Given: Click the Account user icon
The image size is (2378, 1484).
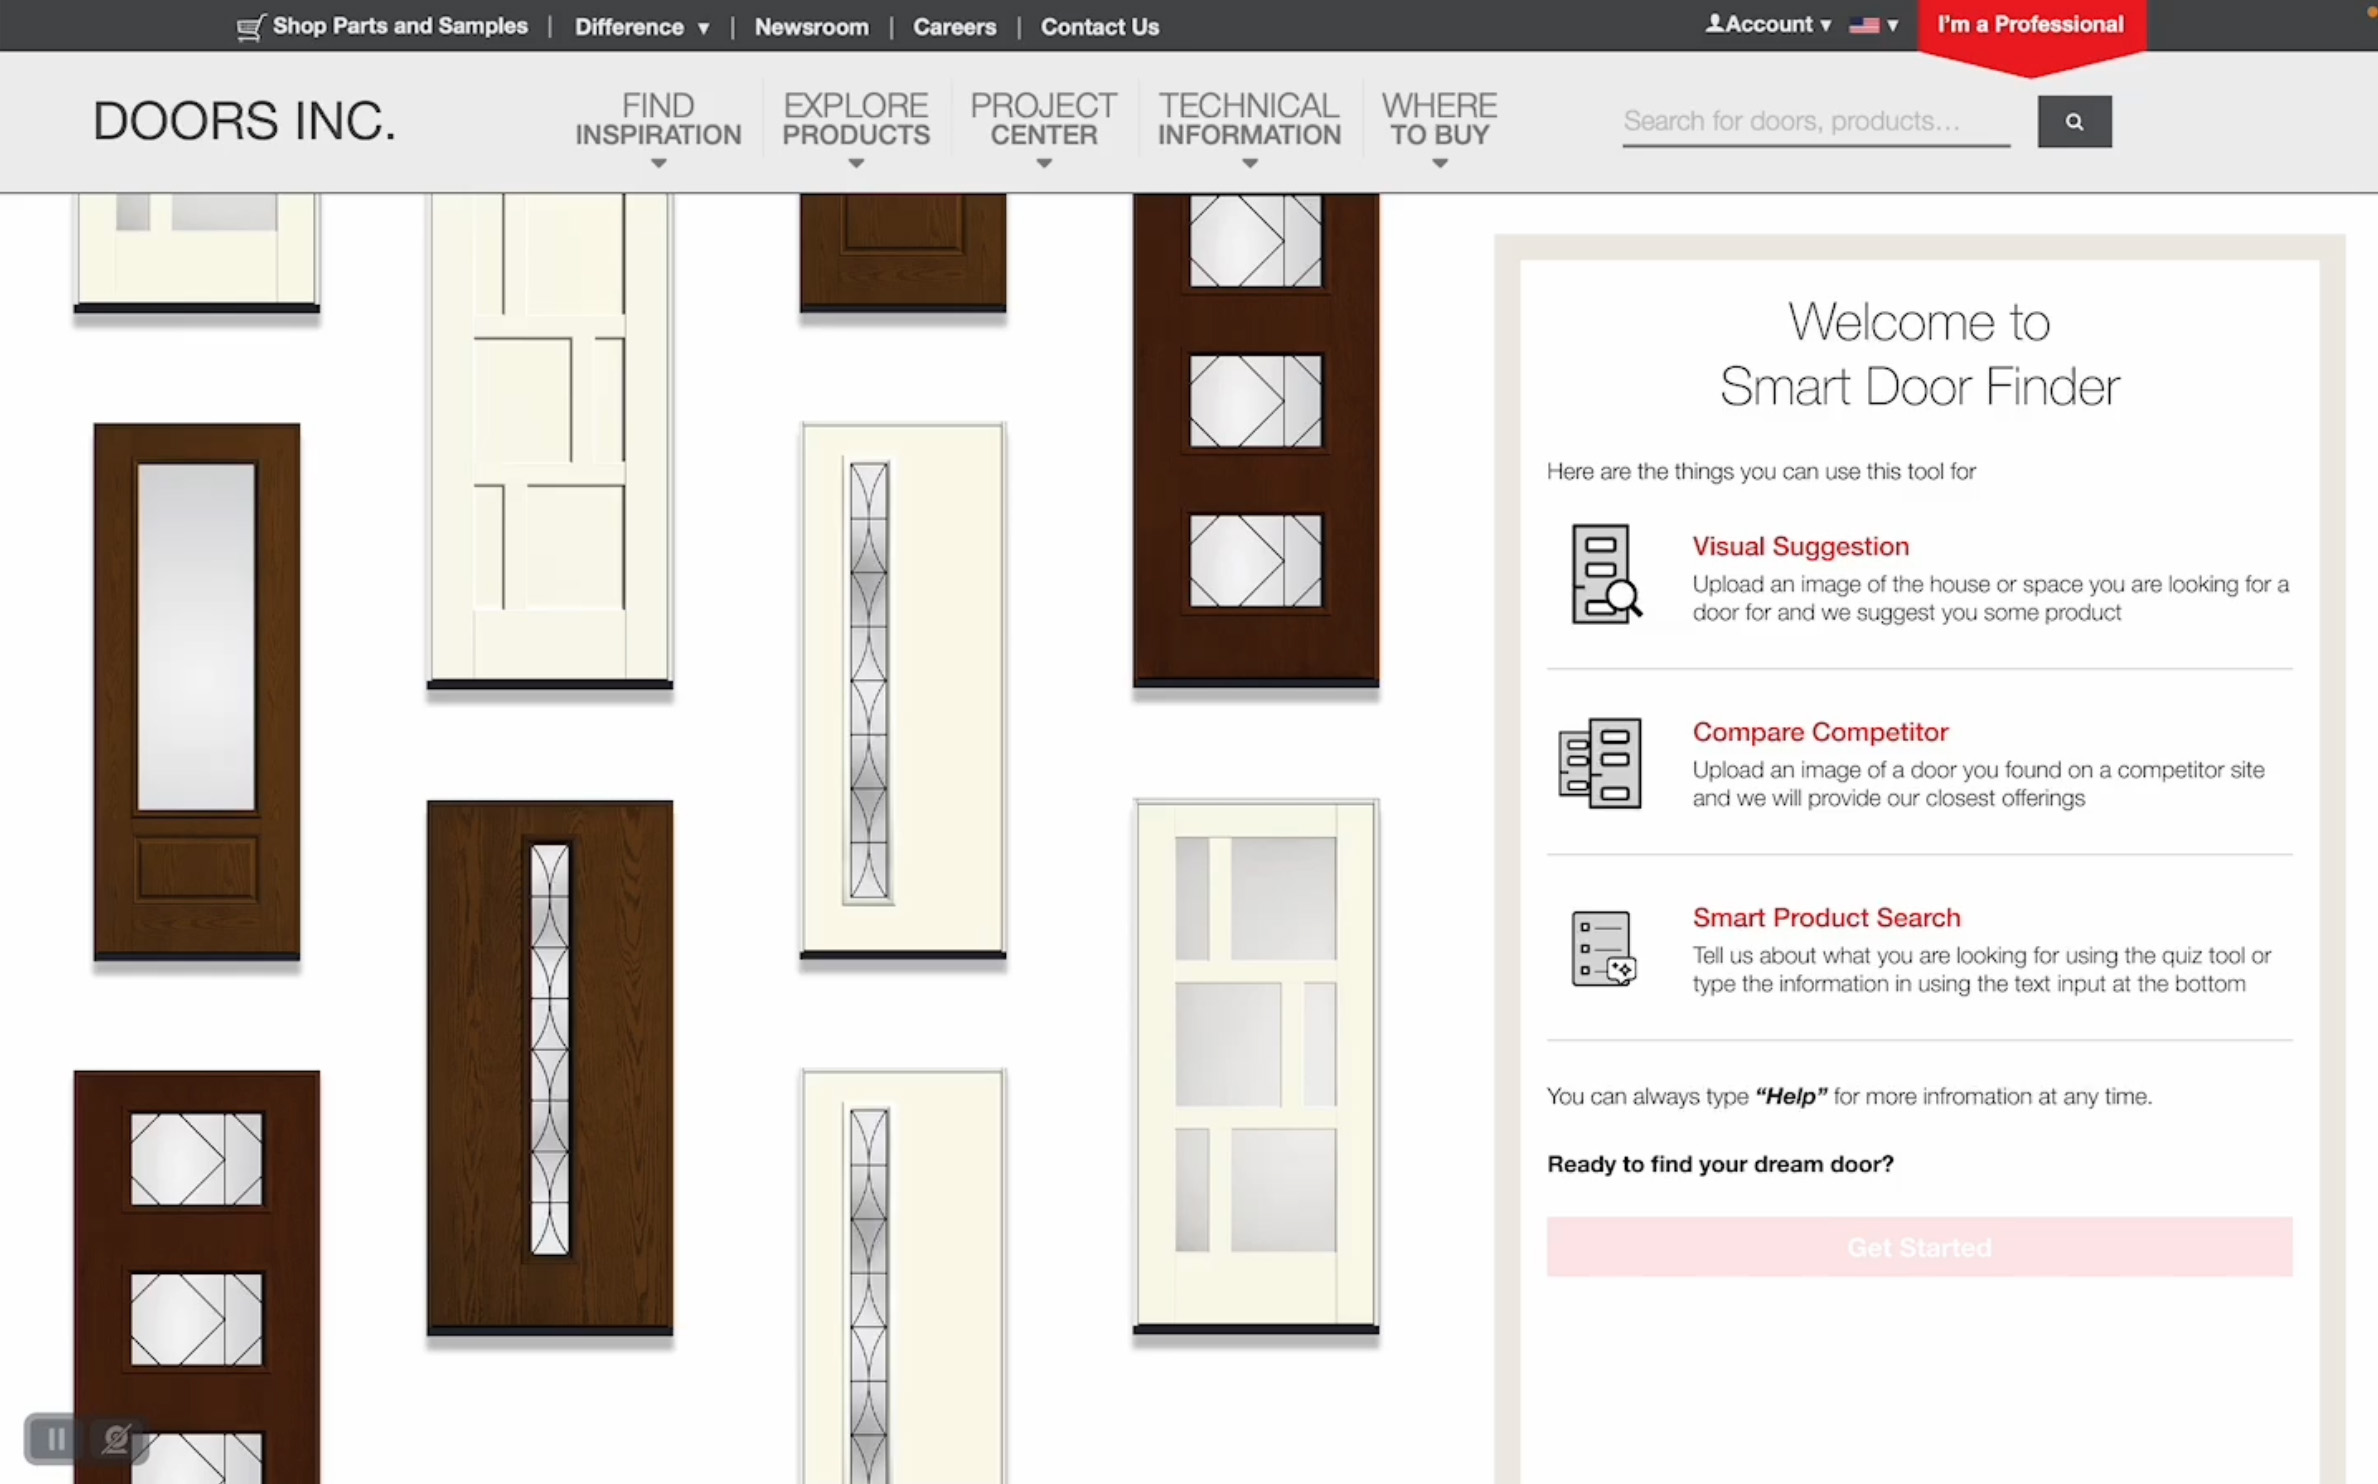Looking at the screenshot, I should (1714, 24).
